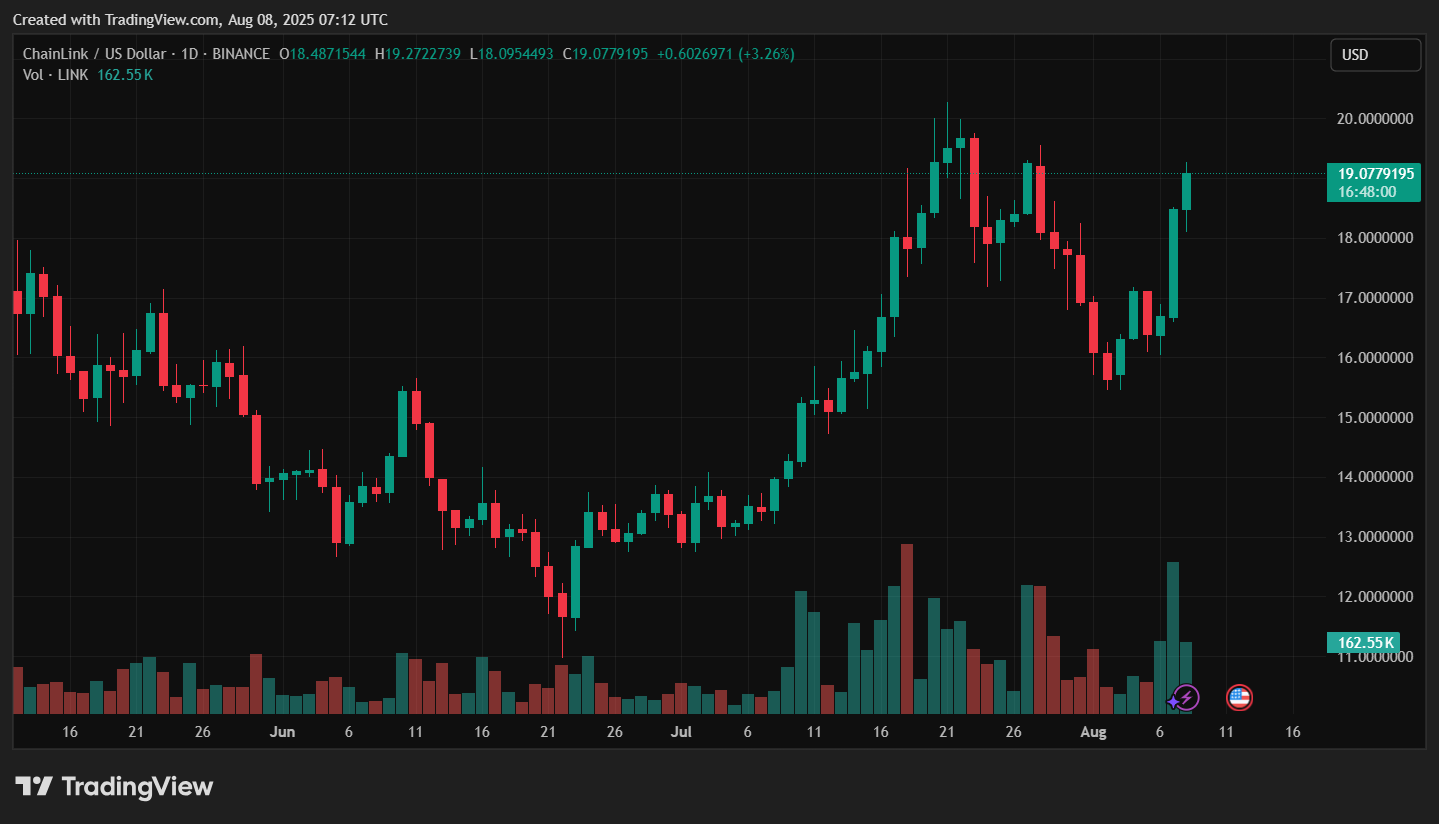Click the +3.26% change value in header
This screenshot has height=824, width=1439.
pyautogui.click(x=766, y=54)
